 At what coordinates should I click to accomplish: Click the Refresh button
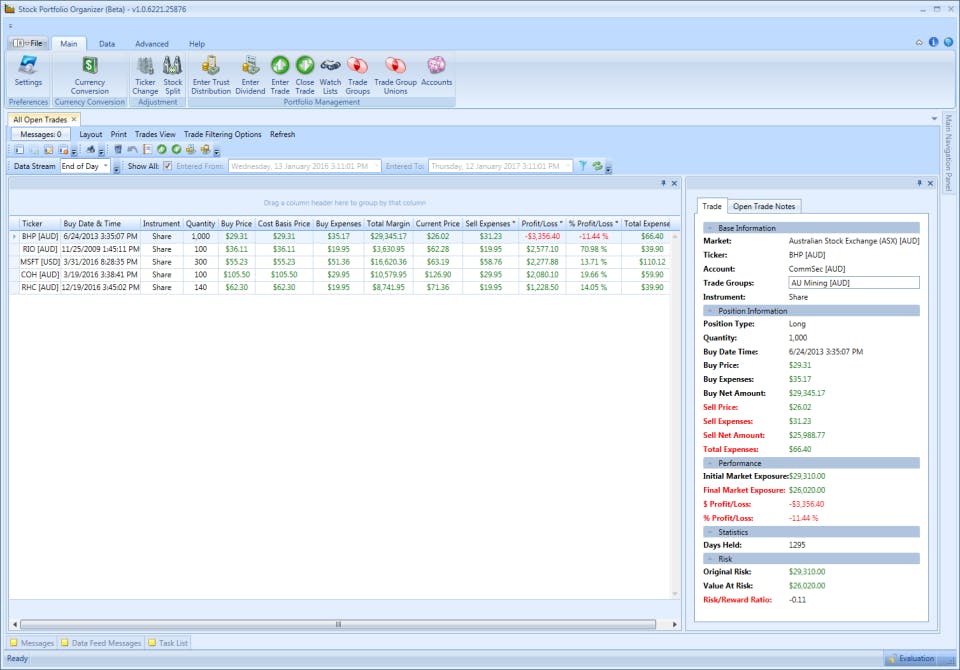pyautogui.click(x=282, y=134)
